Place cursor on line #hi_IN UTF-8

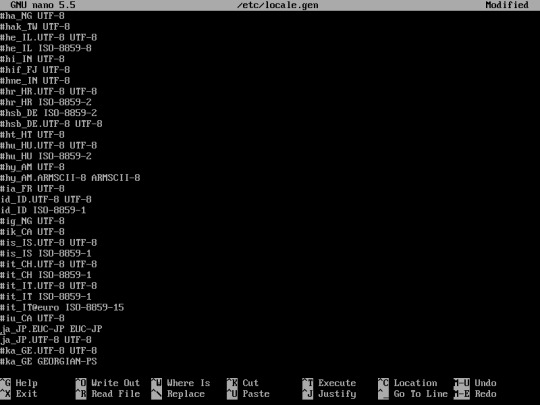pos(32,59)
